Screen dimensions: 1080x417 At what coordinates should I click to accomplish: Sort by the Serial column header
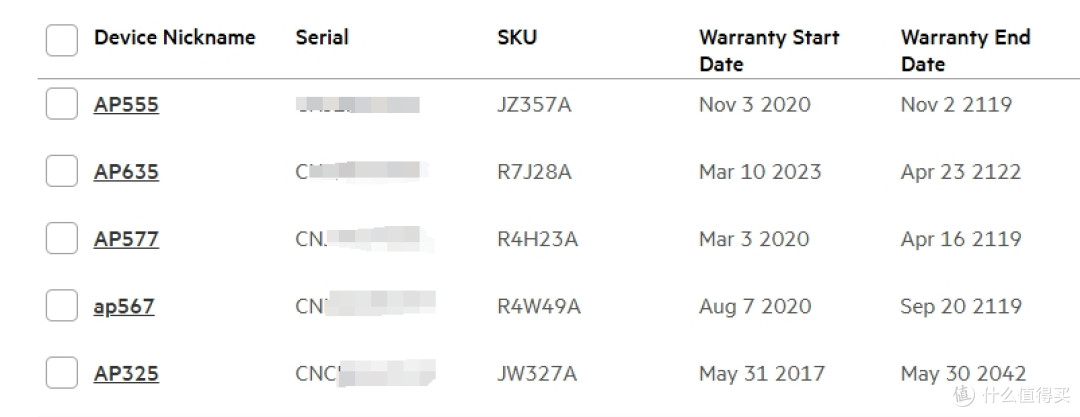(x=322, y=37)
